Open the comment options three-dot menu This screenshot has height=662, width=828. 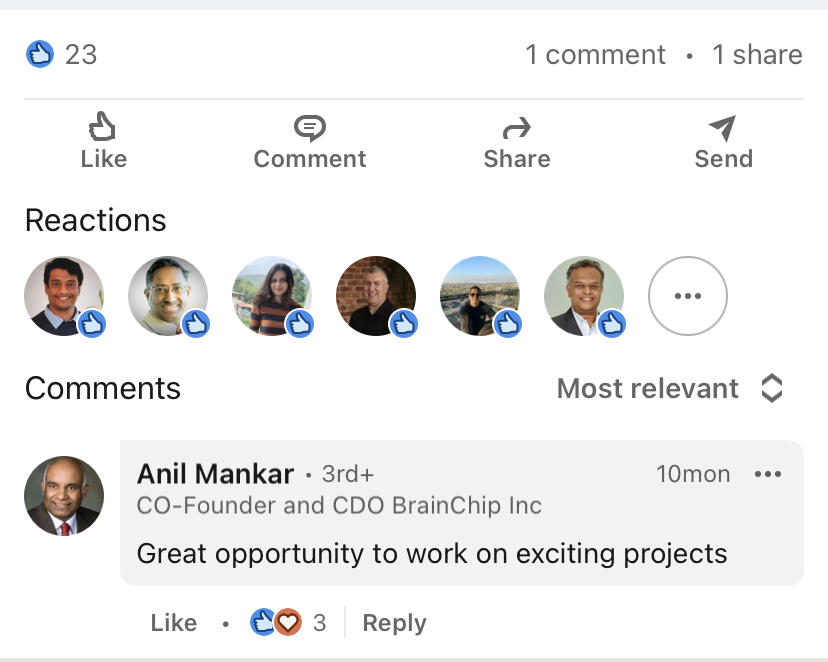[768, 474]
